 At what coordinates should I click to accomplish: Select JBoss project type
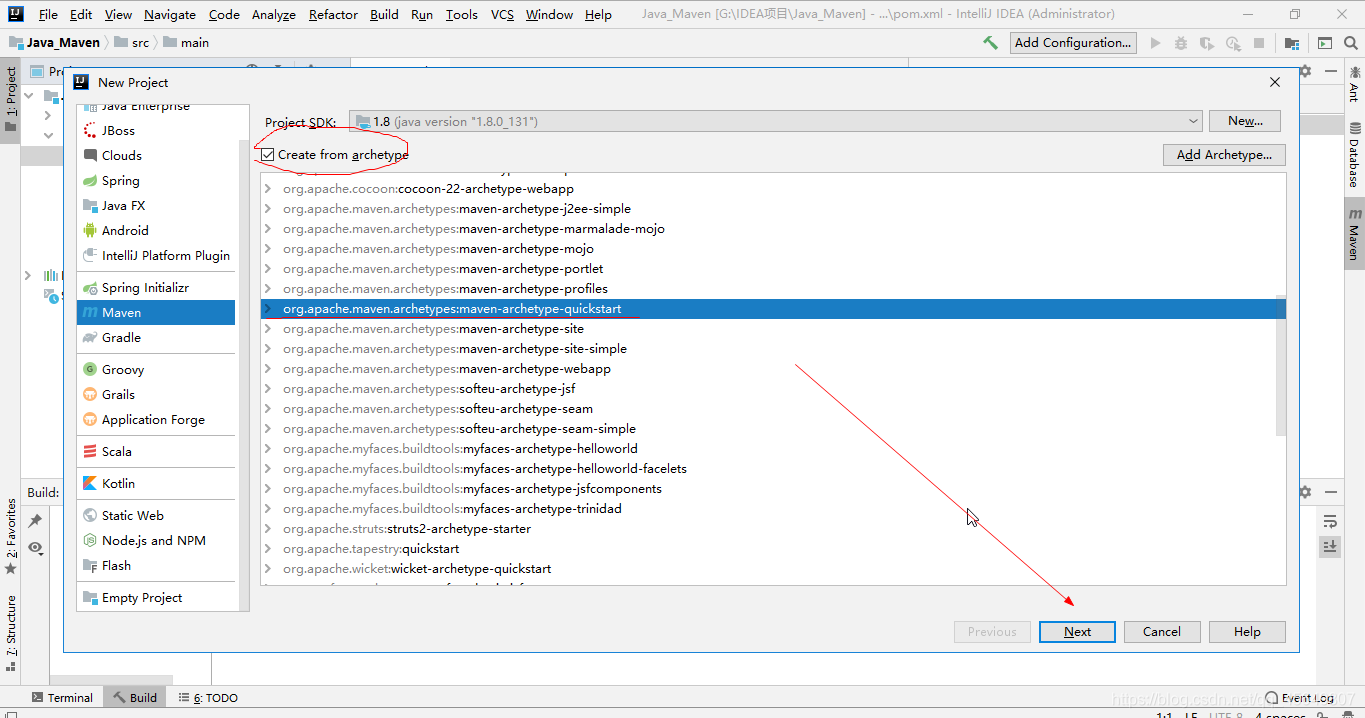coord(156,130)
